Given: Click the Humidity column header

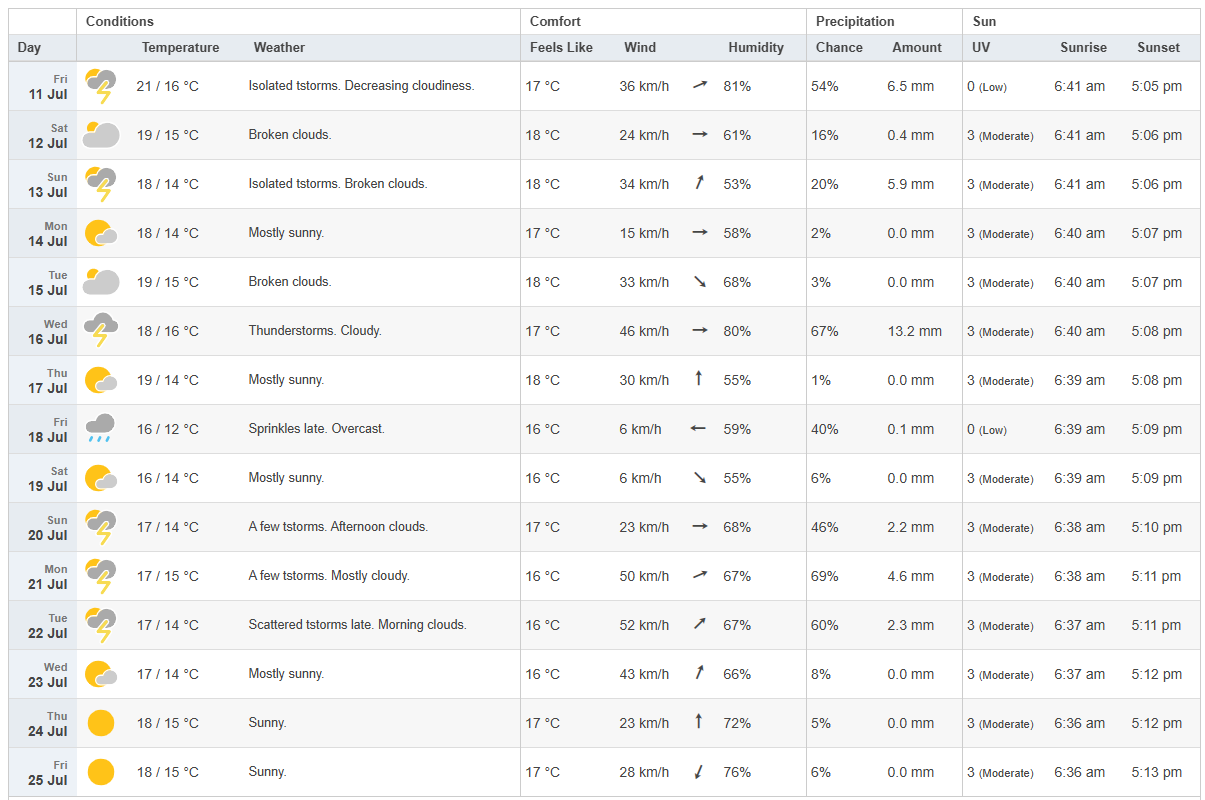Looking at the screenshot, I should [x=756, y=47].
